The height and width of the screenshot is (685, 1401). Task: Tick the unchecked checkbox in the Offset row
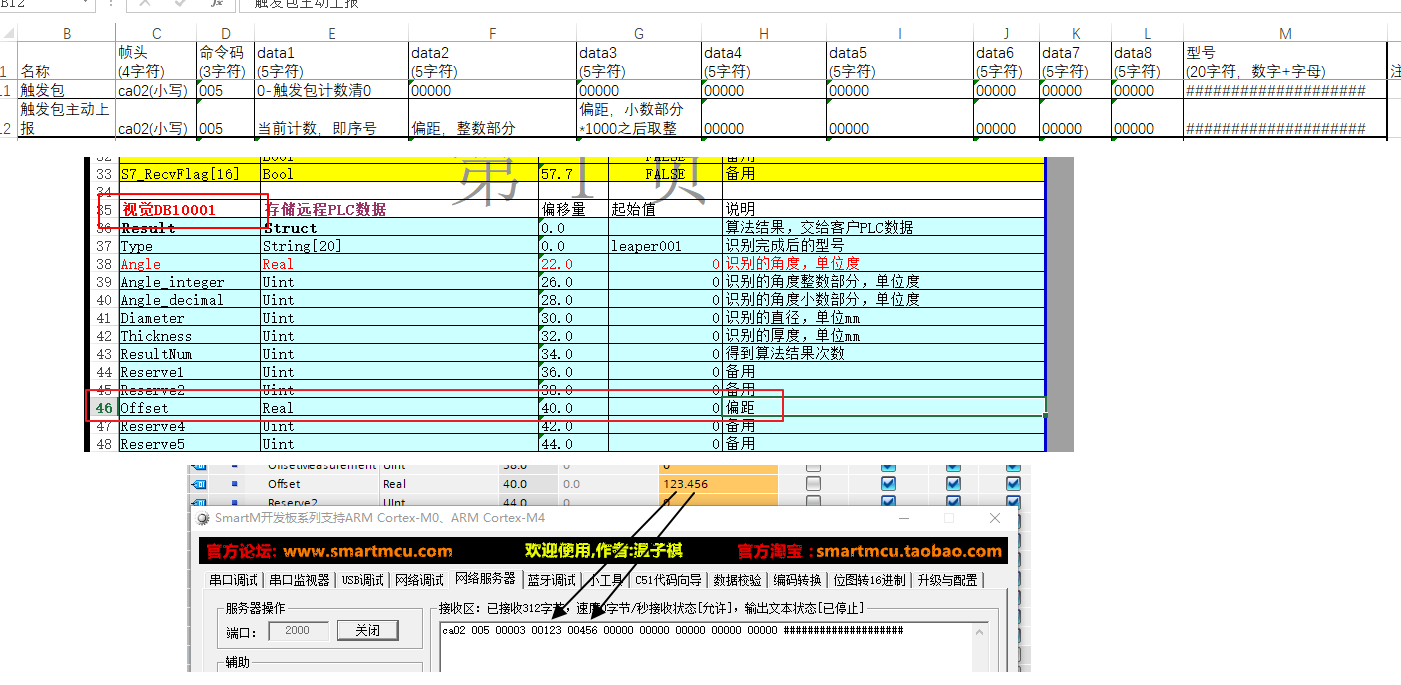coord(813,484)
